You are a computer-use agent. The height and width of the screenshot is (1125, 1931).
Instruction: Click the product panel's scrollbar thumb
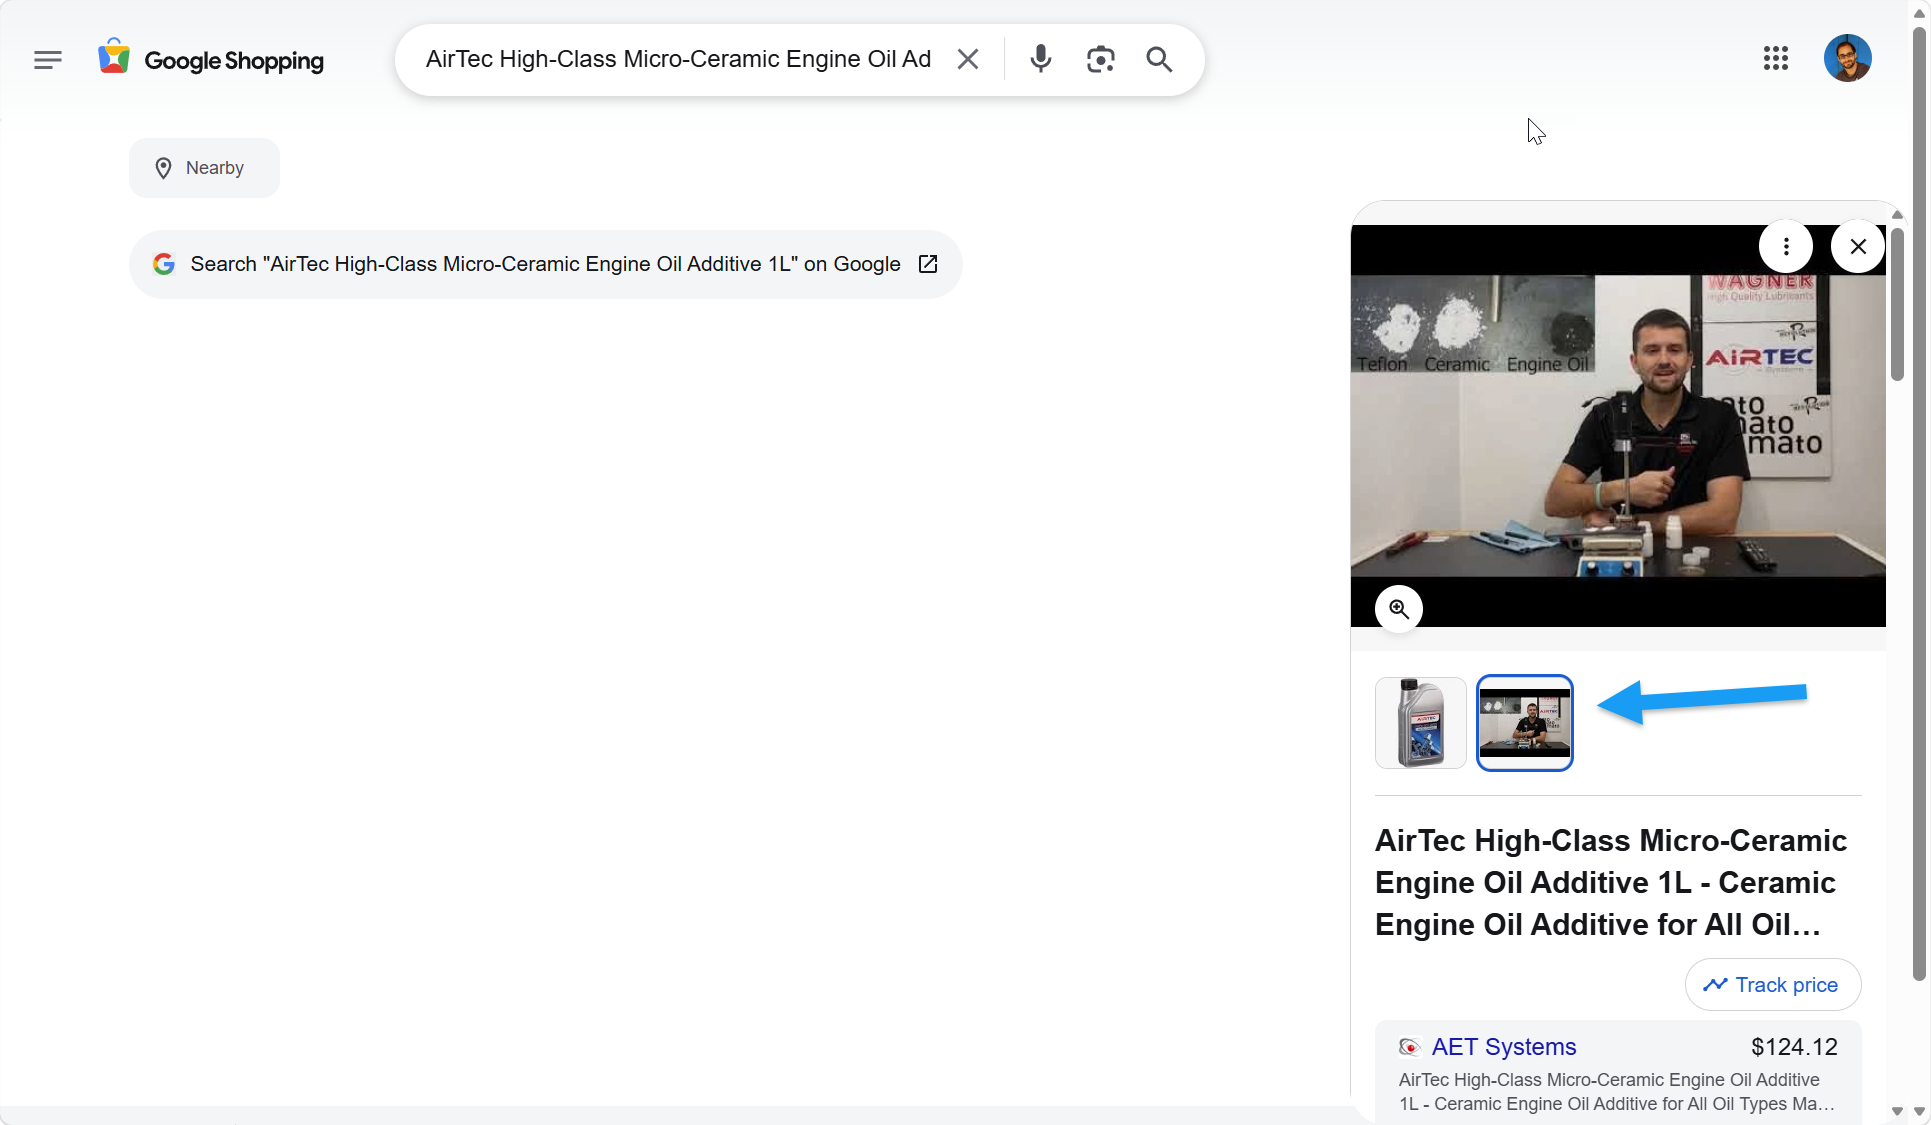tap(1896, 305)
